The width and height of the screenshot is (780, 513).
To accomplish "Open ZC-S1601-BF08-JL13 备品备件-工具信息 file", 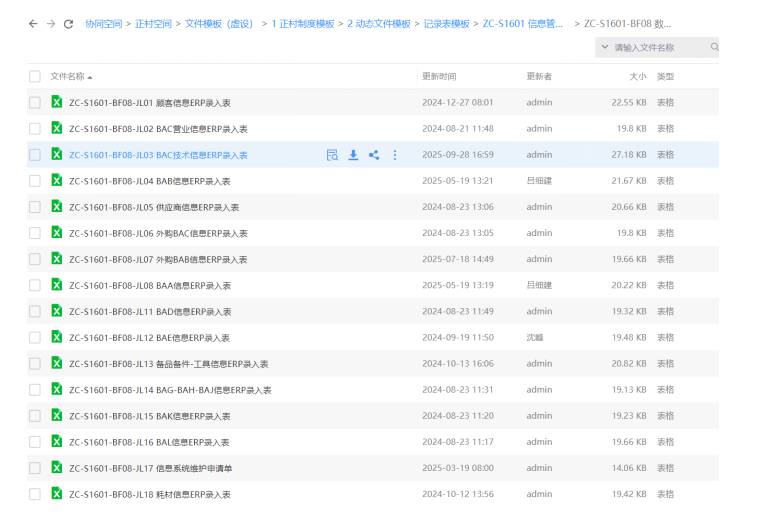I will click(x=168, y=363).
